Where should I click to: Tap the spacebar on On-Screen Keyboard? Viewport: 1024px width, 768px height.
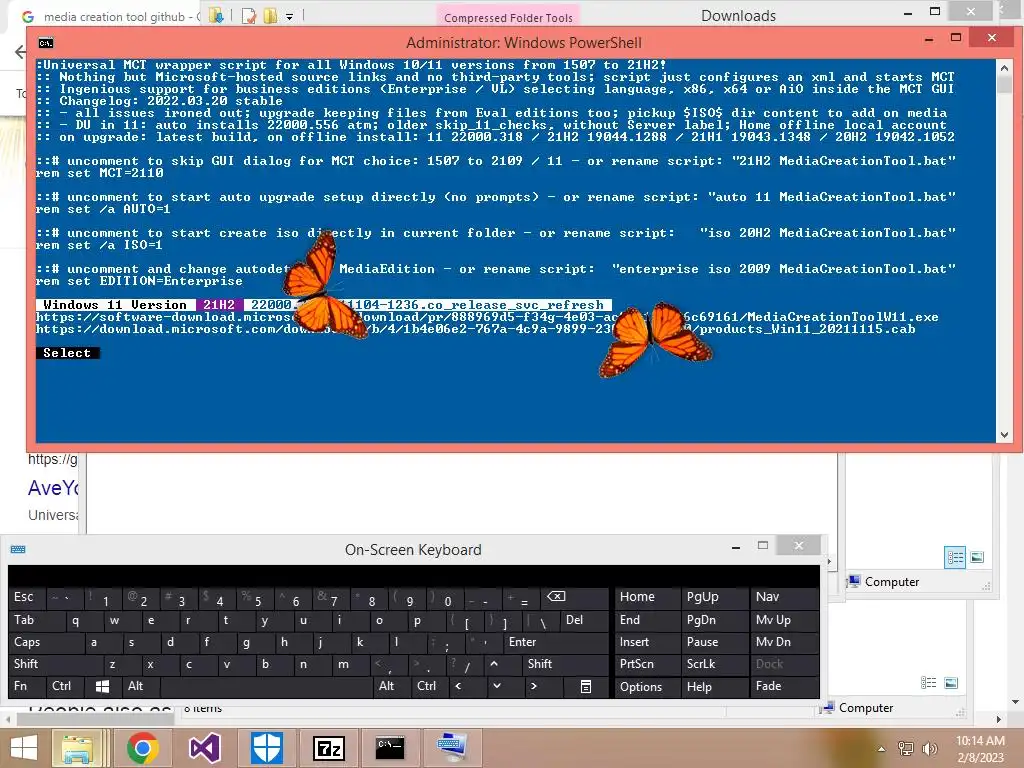(x=266, y=686)
